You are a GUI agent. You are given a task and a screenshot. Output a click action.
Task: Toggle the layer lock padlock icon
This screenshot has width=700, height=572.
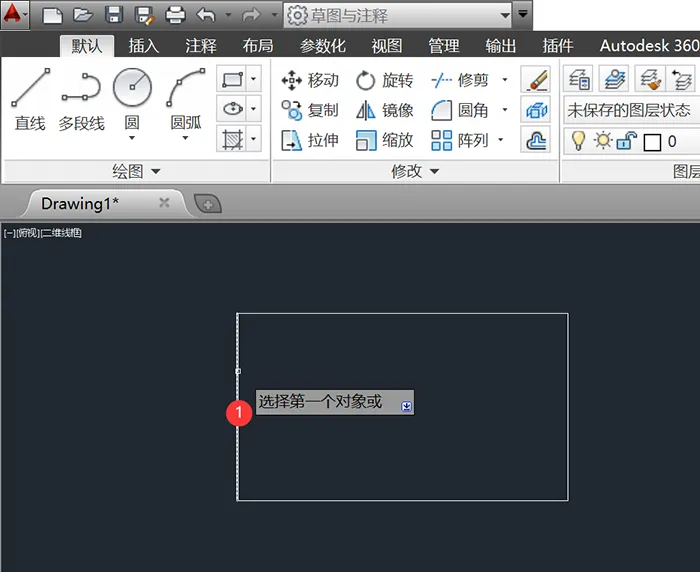pyautogui.click(x=626, y=141)
